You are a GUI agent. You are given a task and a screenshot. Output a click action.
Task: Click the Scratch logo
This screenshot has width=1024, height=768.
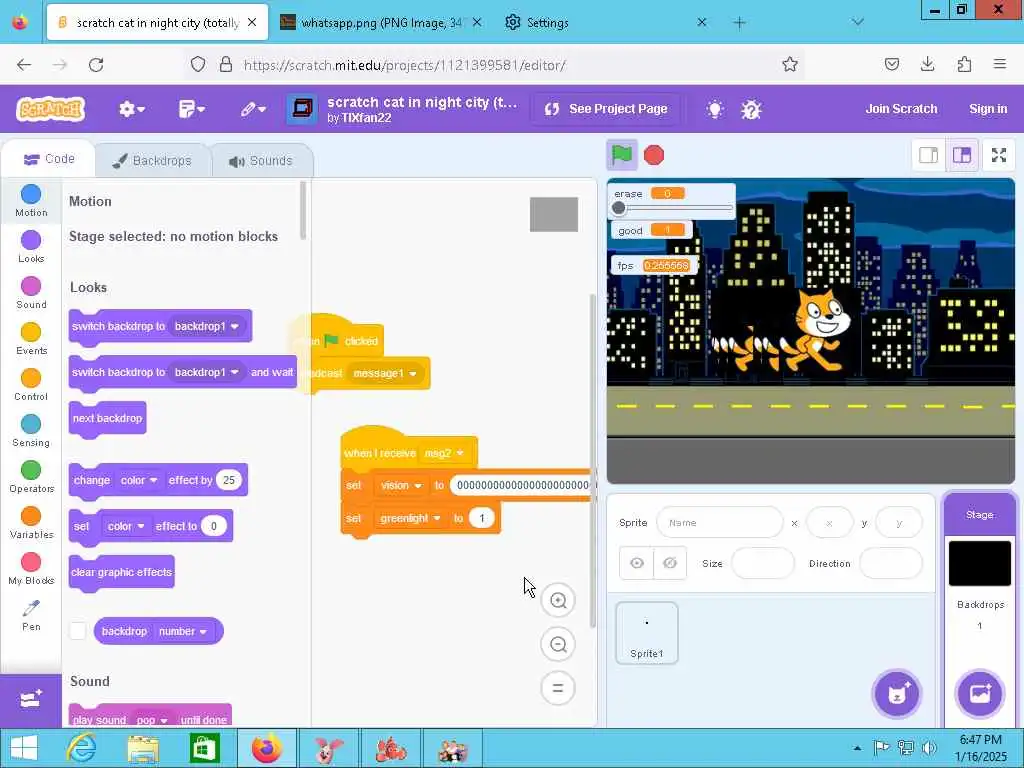(51, 109)
